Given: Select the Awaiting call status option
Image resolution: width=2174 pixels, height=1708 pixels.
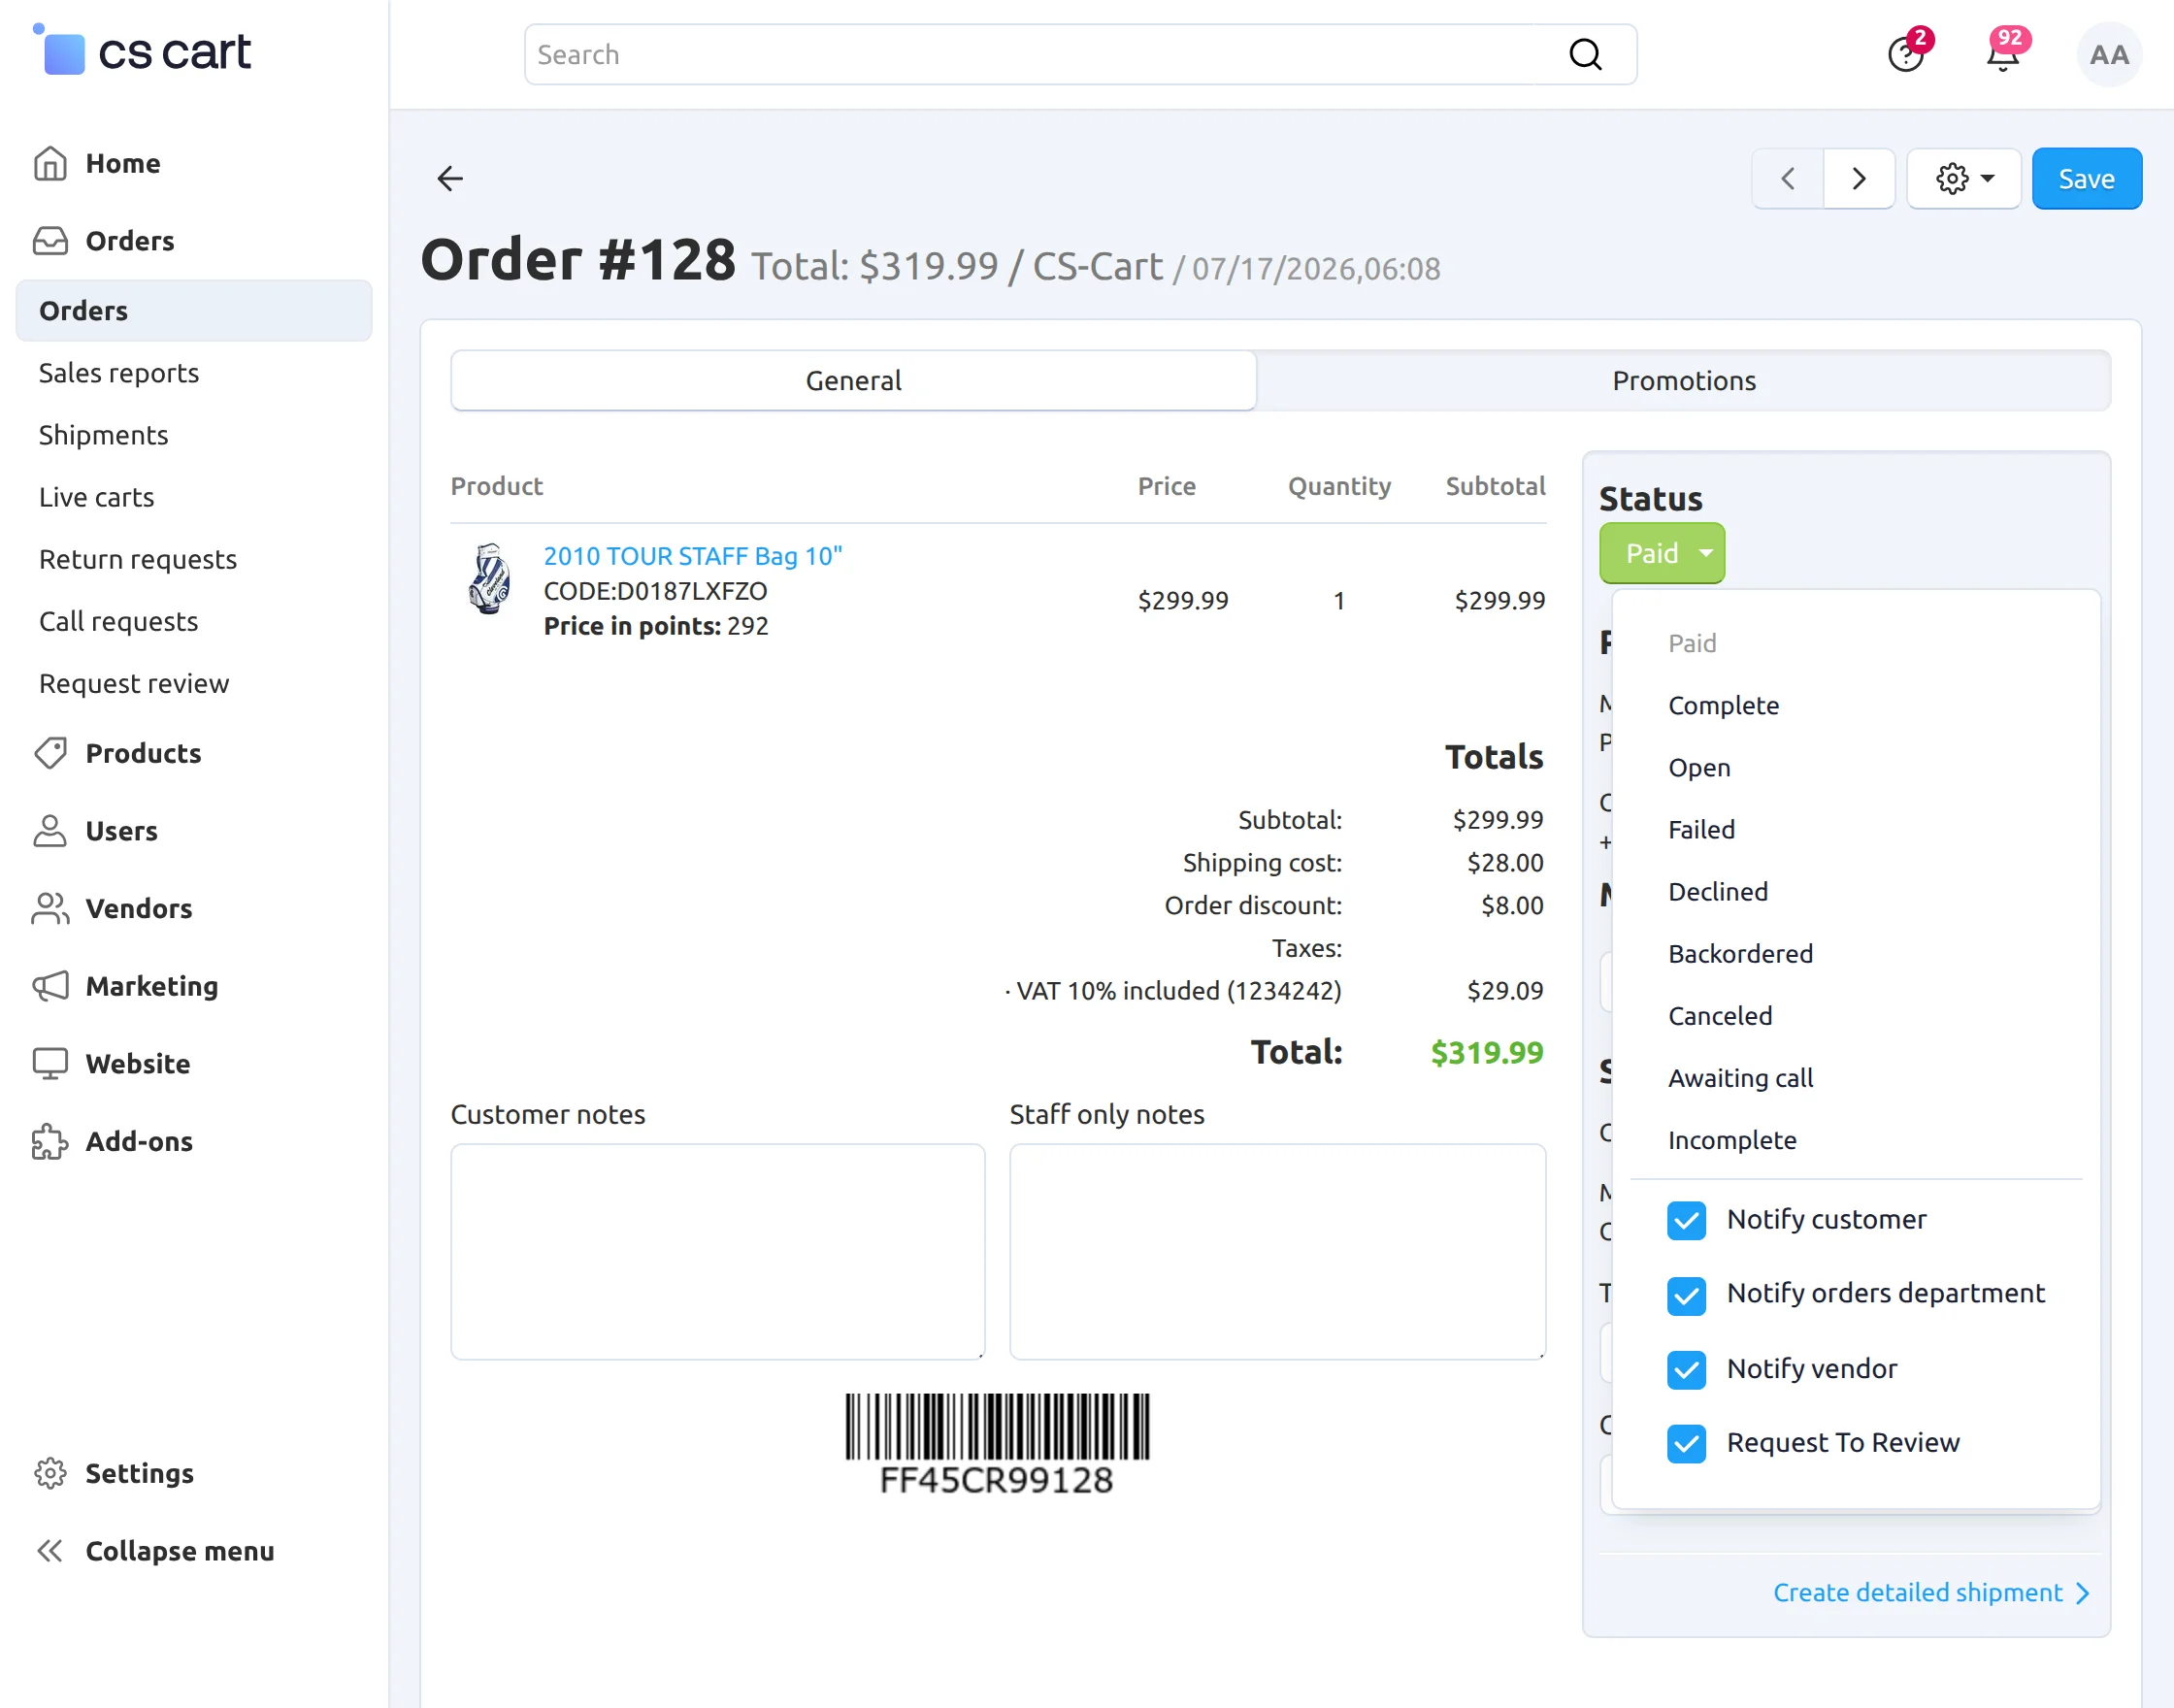Looking at the screenshot, I should (1740, 1077).
